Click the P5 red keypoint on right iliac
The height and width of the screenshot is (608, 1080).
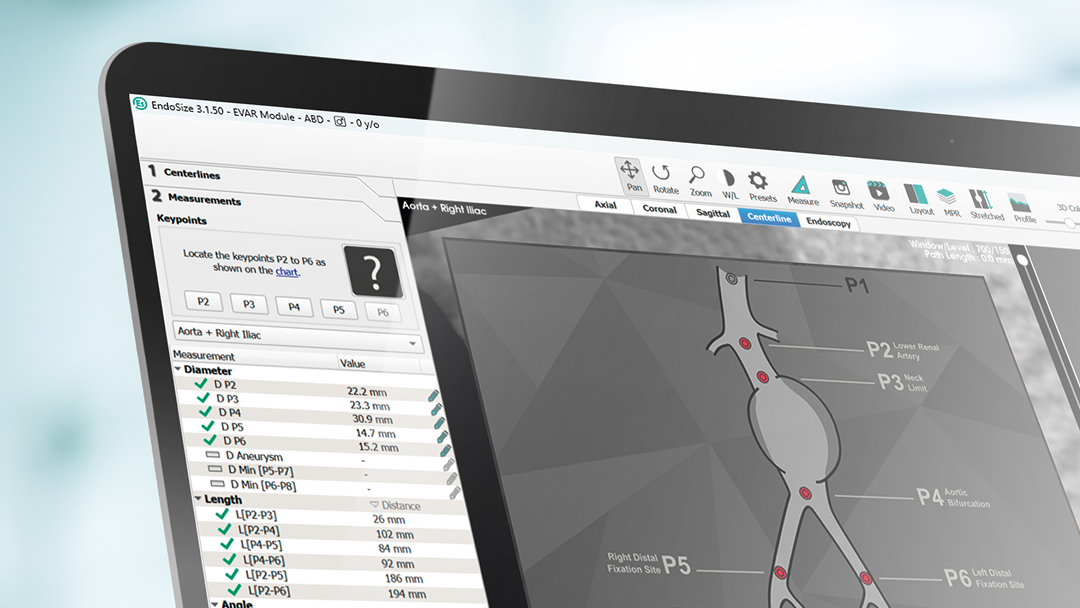(780, 572)
